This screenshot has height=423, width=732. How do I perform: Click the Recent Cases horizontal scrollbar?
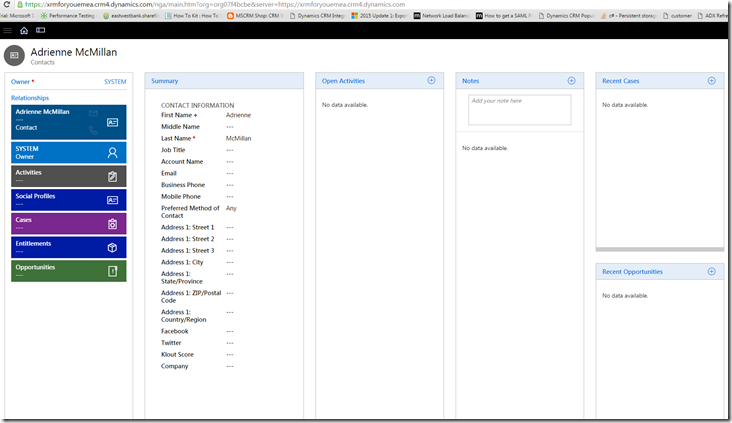[660, 249]
